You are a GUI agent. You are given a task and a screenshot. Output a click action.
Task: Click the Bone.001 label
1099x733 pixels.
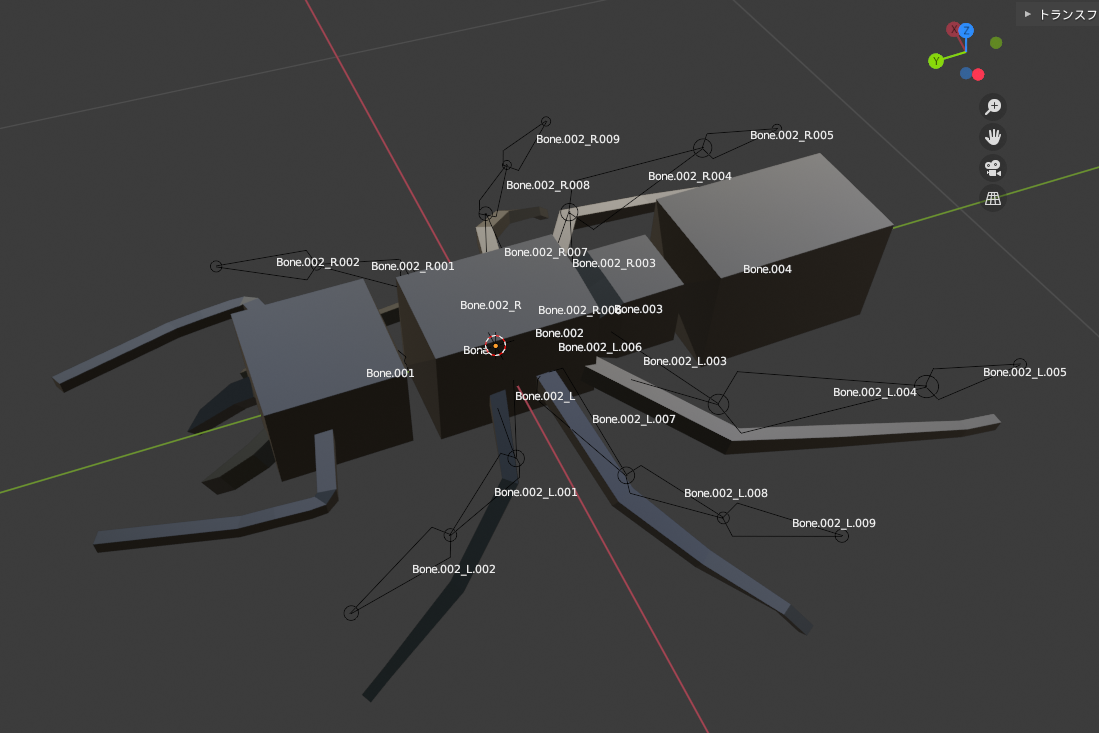pyautogui.click(x=390, y=373)
